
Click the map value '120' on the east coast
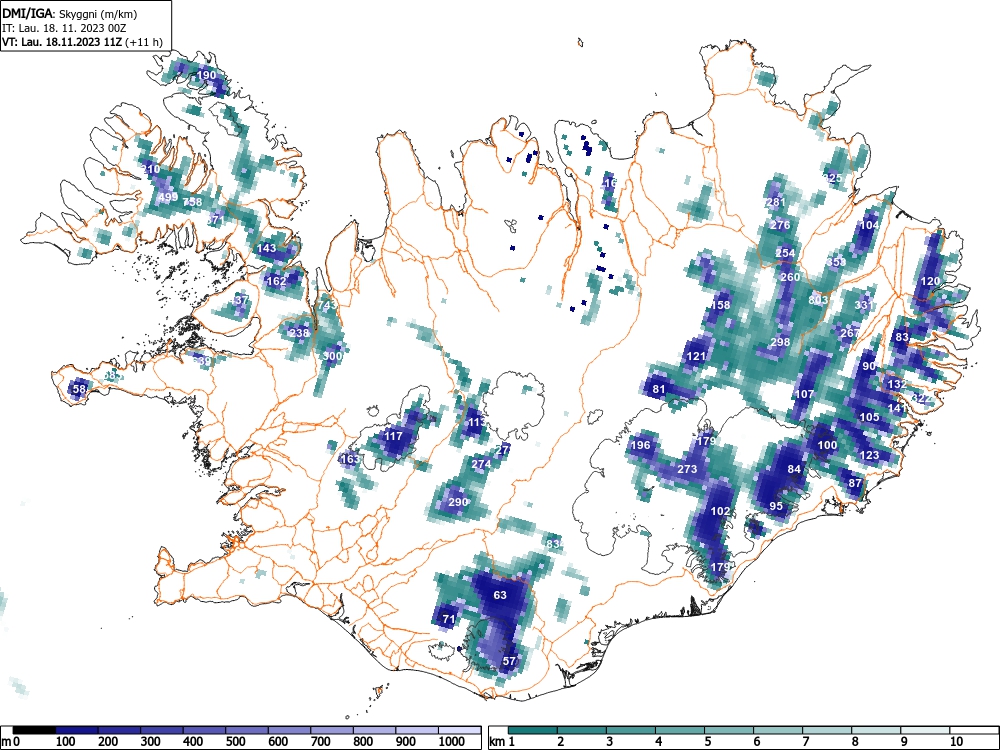pos(930,281)
